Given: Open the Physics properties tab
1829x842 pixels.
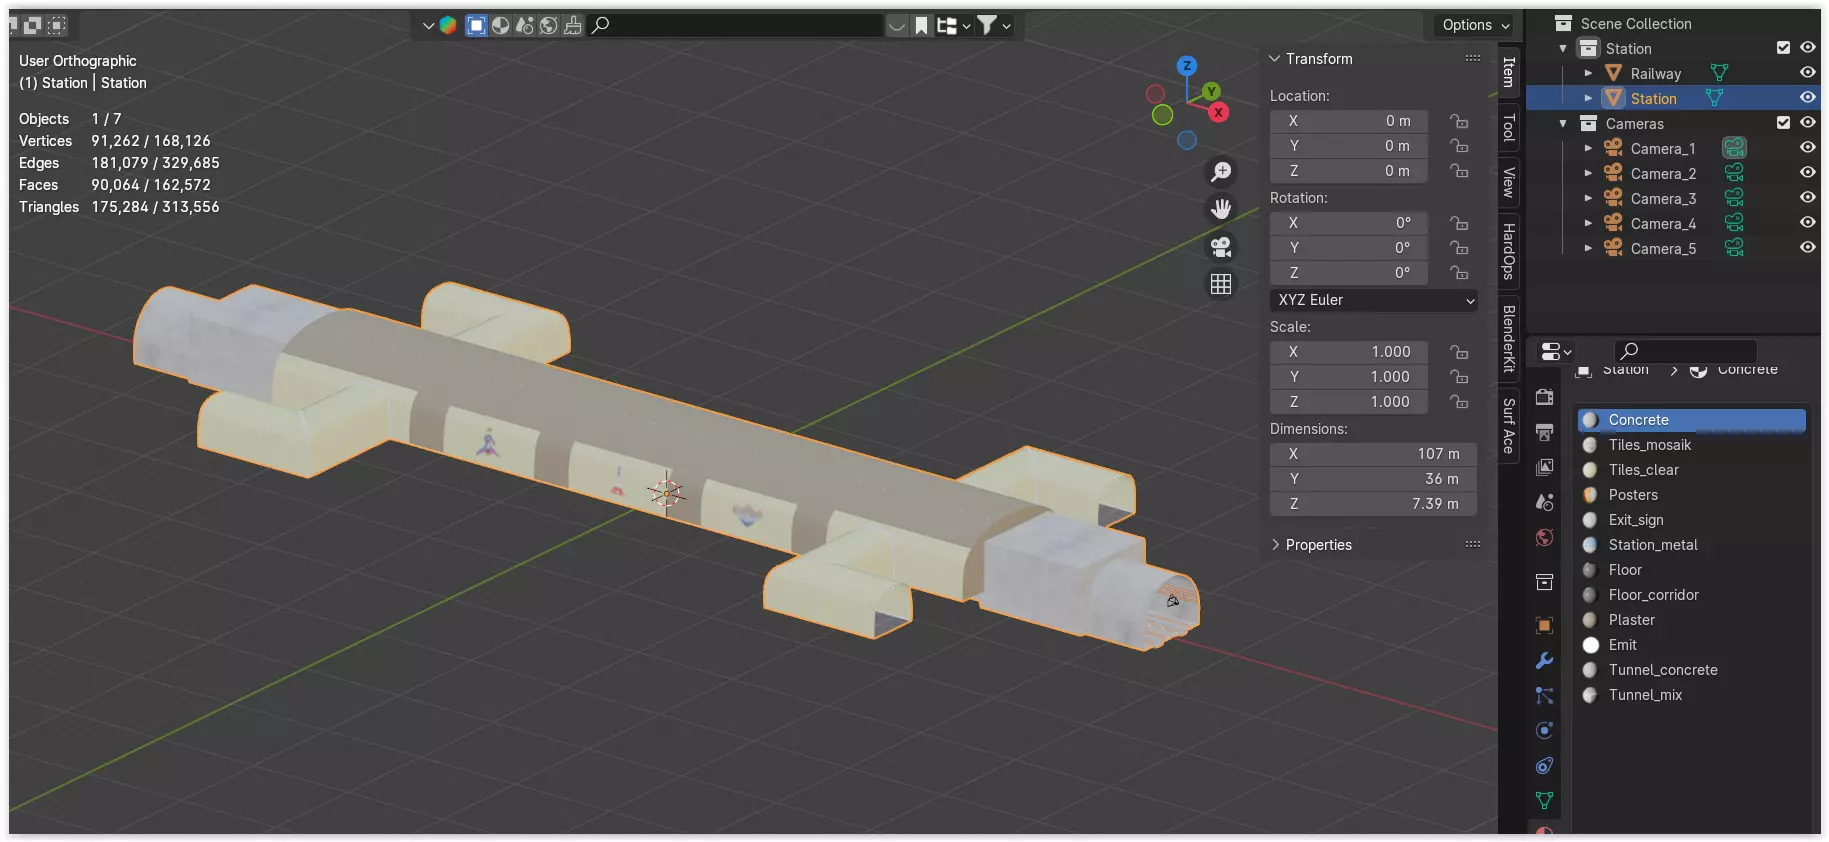Looking at the screenshot, I should (x=1544, y=731).
